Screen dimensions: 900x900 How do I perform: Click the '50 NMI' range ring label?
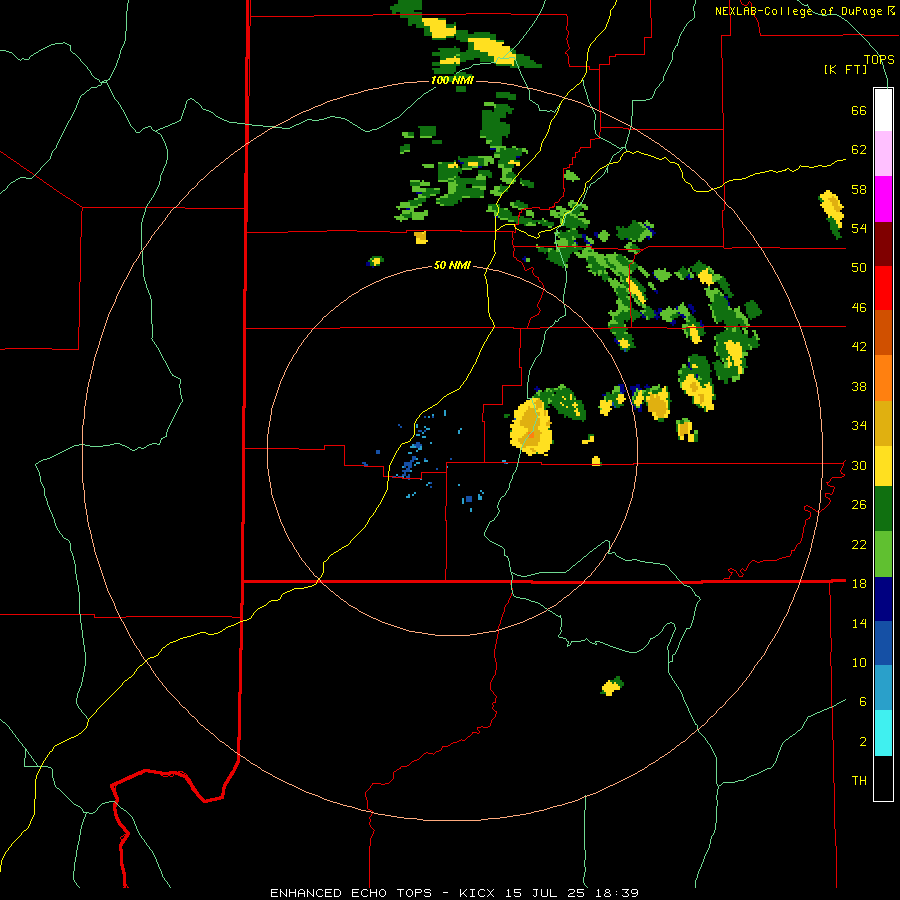pos(452,265)
